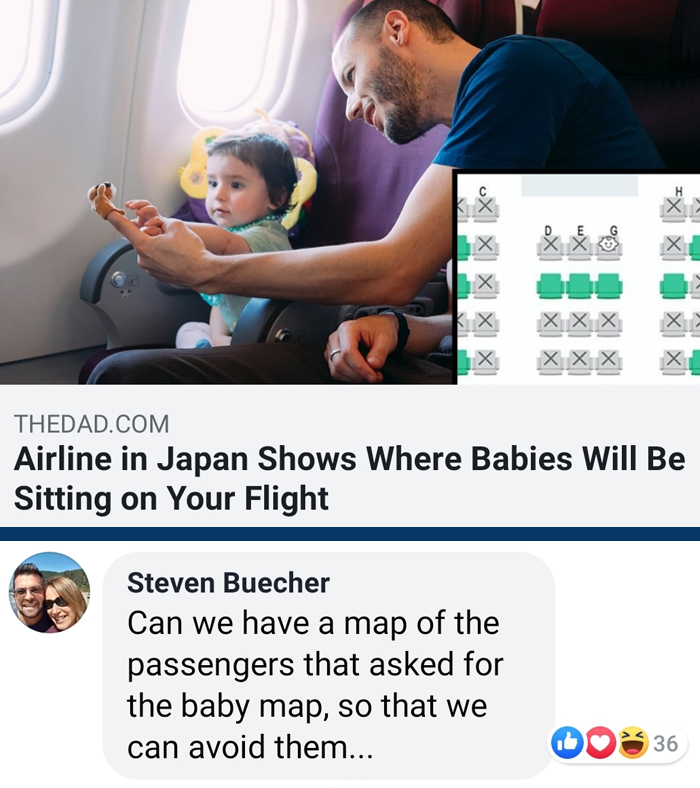Select the unavailable seat under column H label
The width and height of the screenshot is (700, 788).
[674, 208]
